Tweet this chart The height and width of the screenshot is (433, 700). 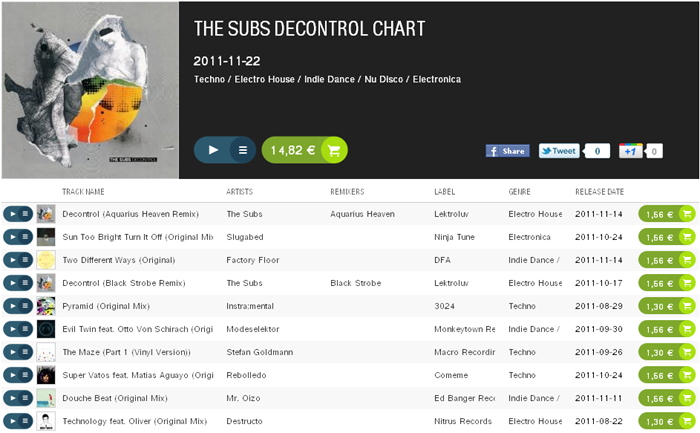pyautogui.click(x=559, y=151)
